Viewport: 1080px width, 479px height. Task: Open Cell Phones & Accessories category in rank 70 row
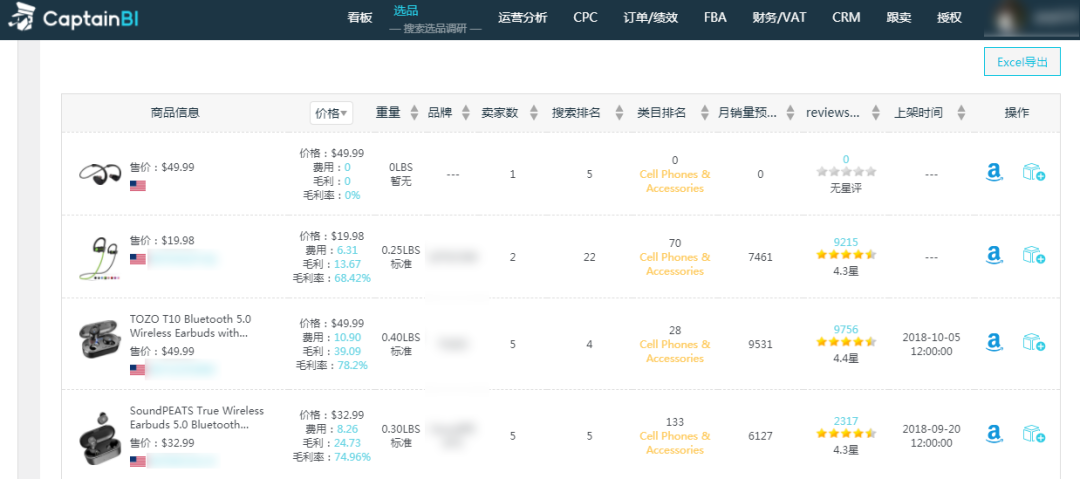point(675,264)
